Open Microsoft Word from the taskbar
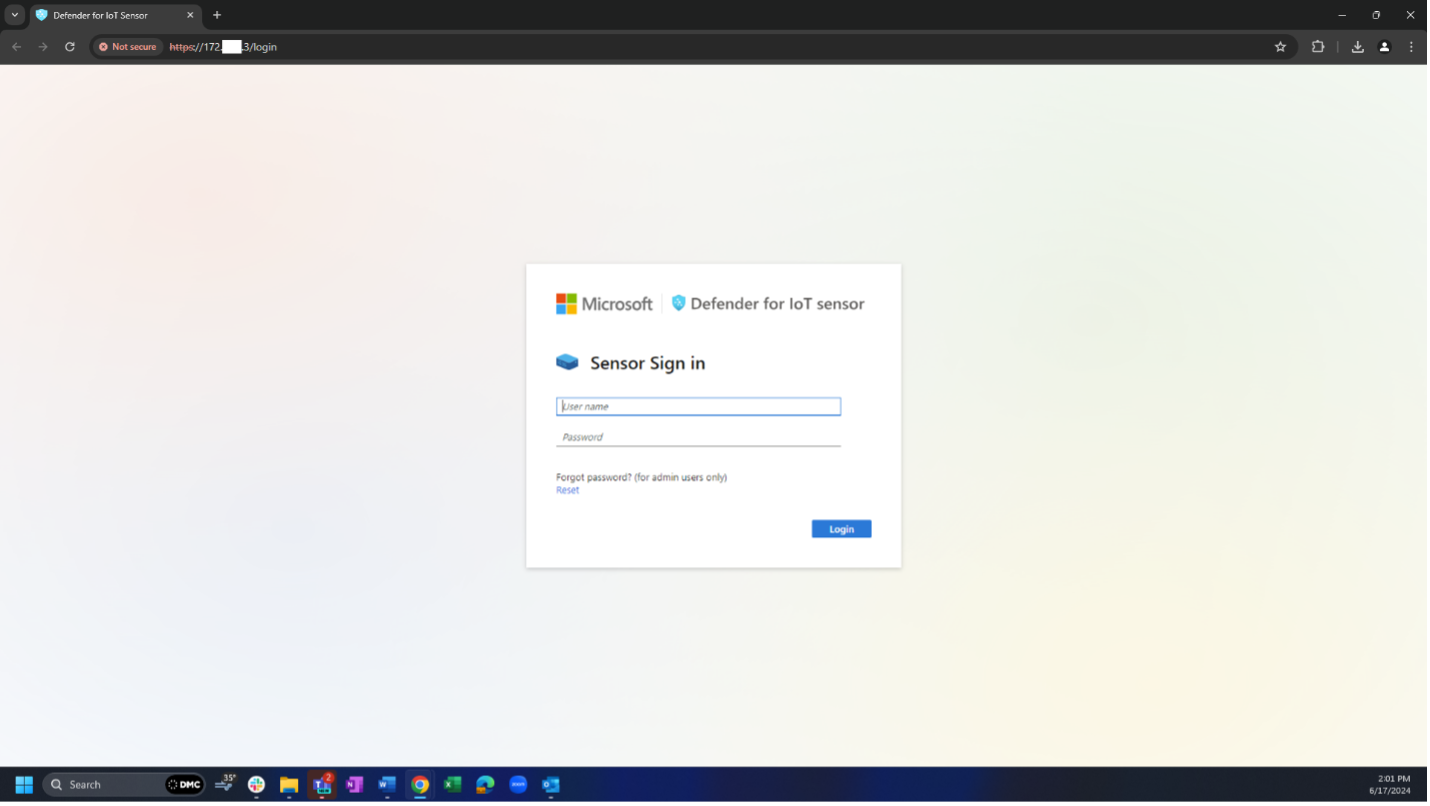This screenshot has height=806, width=1430. 387,785
